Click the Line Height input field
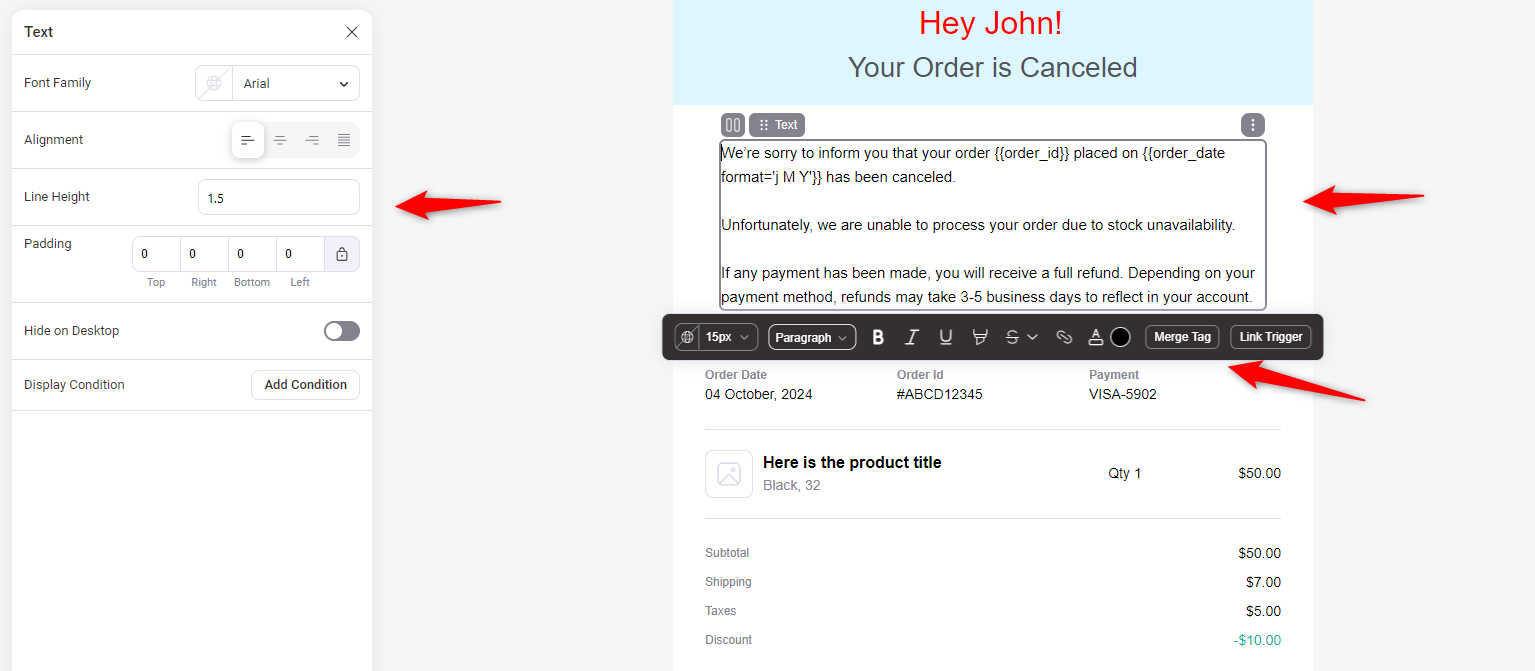This screenshot has width=1535, height=671. [279, 197]
